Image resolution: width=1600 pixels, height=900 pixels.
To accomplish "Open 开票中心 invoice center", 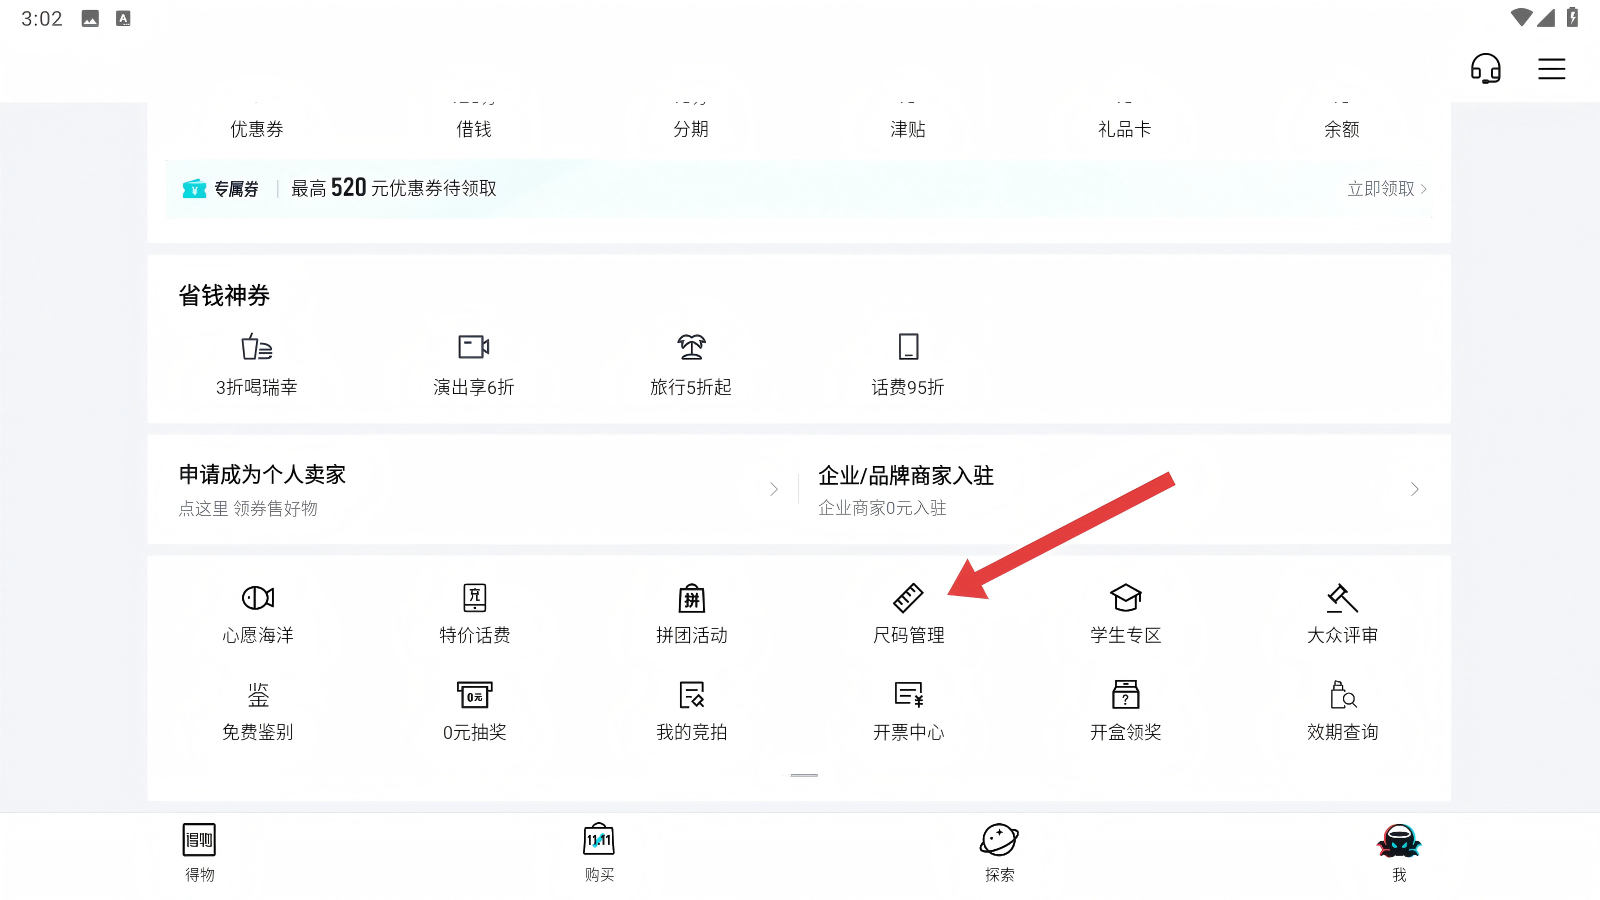I will 908,709.
